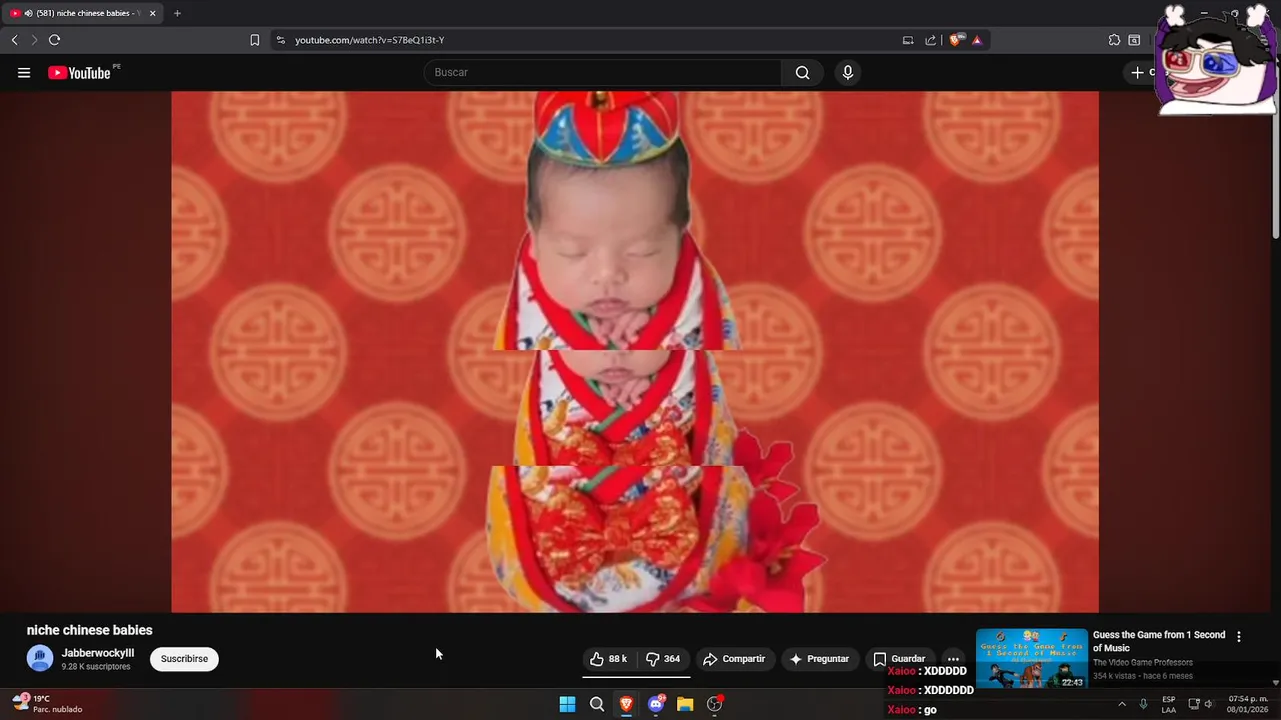Click the Buscar search field

(x=602, y=72)
